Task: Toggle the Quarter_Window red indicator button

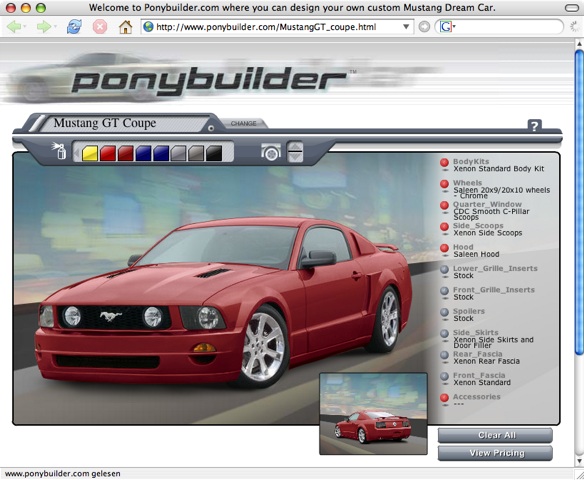Action: click(x=444, y=206)
